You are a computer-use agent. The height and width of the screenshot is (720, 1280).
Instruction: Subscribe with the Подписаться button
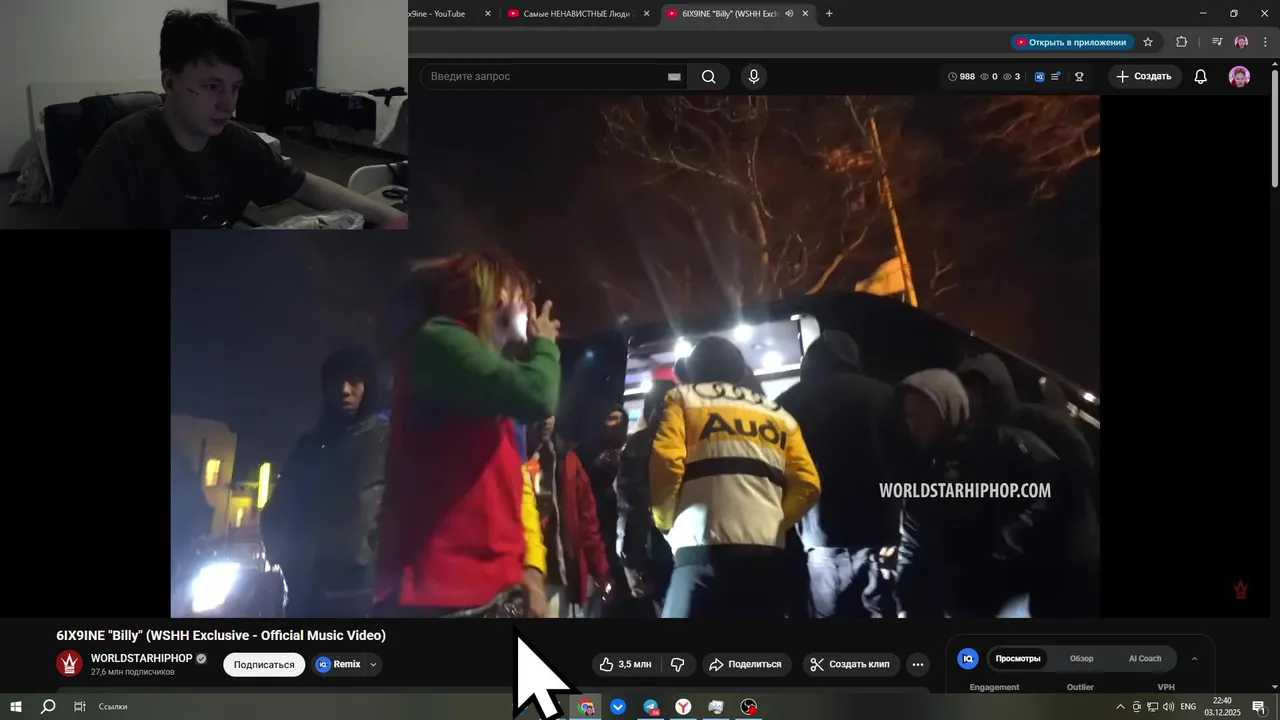(264, 664)
